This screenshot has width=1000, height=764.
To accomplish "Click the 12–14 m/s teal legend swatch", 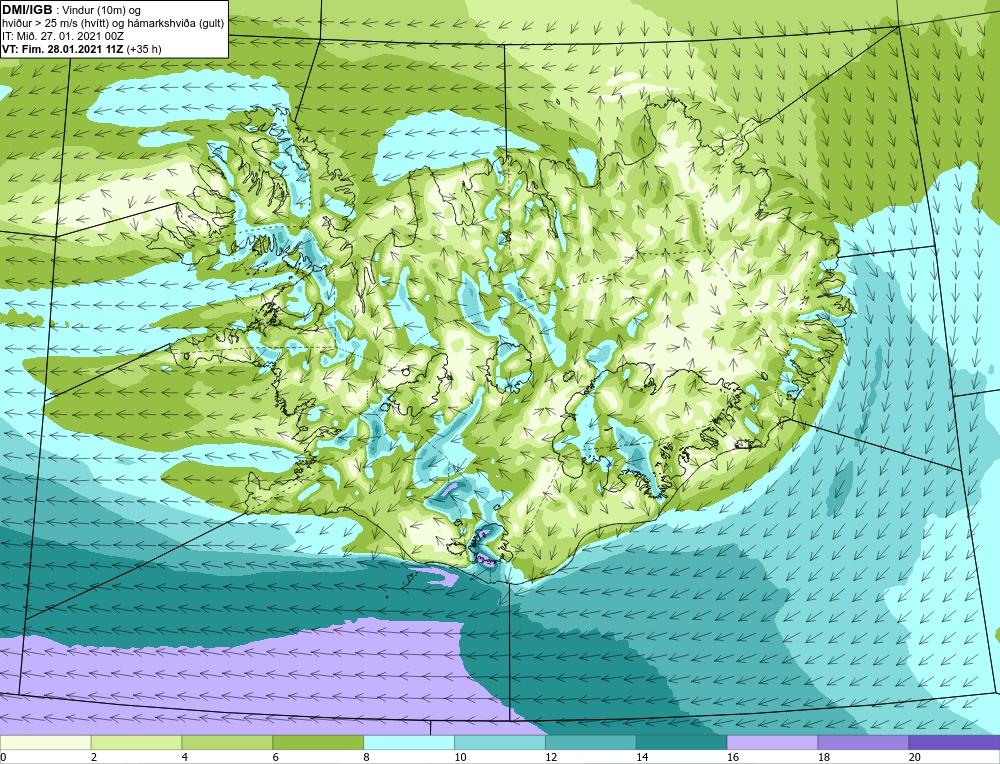I will [x=591, y=742].
